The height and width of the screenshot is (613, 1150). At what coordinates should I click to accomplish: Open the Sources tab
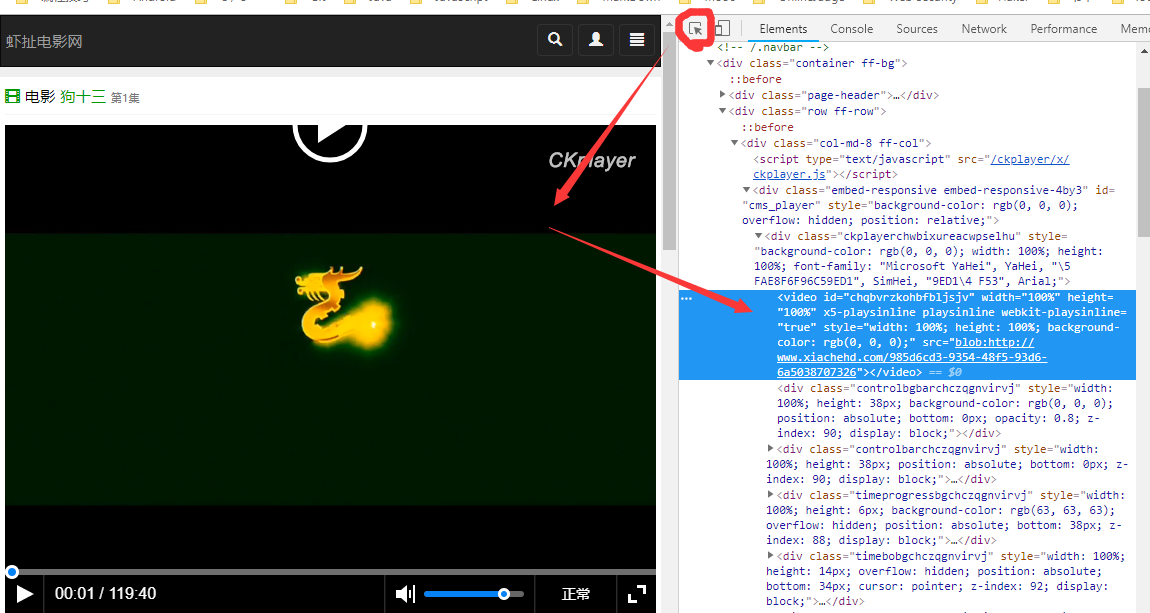click(x=917, y=29)
